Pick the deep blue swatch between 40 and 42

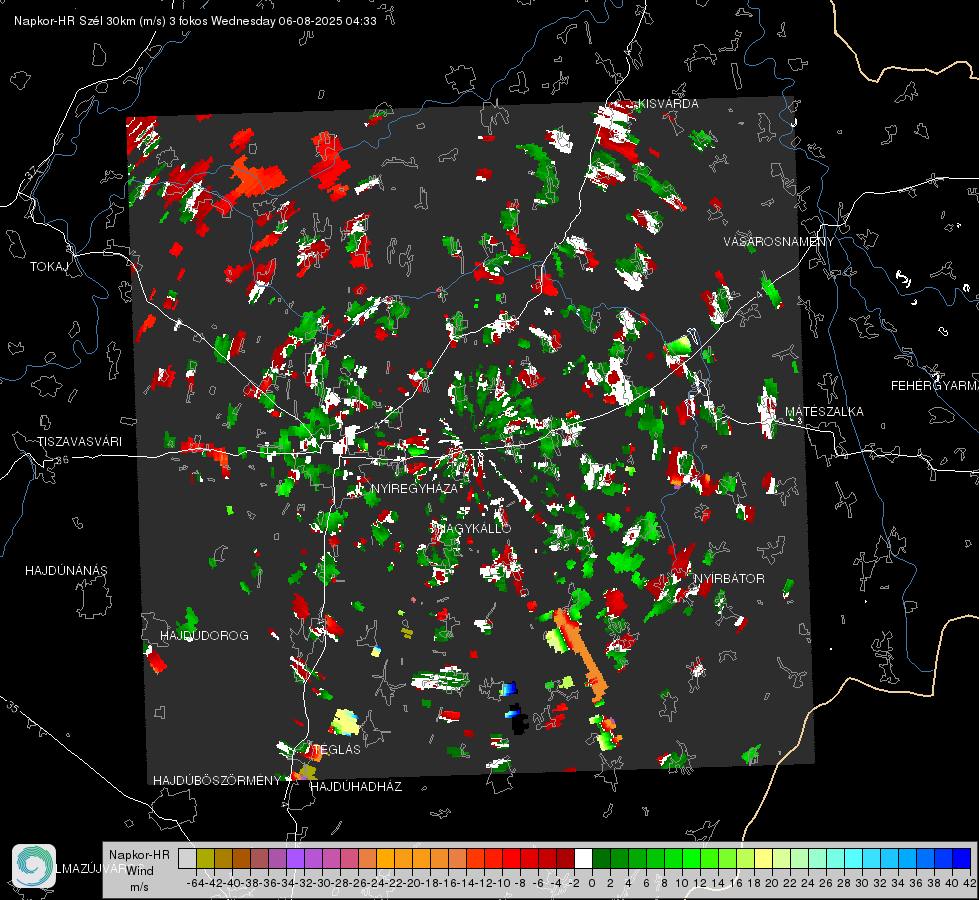tap(963, 859)
